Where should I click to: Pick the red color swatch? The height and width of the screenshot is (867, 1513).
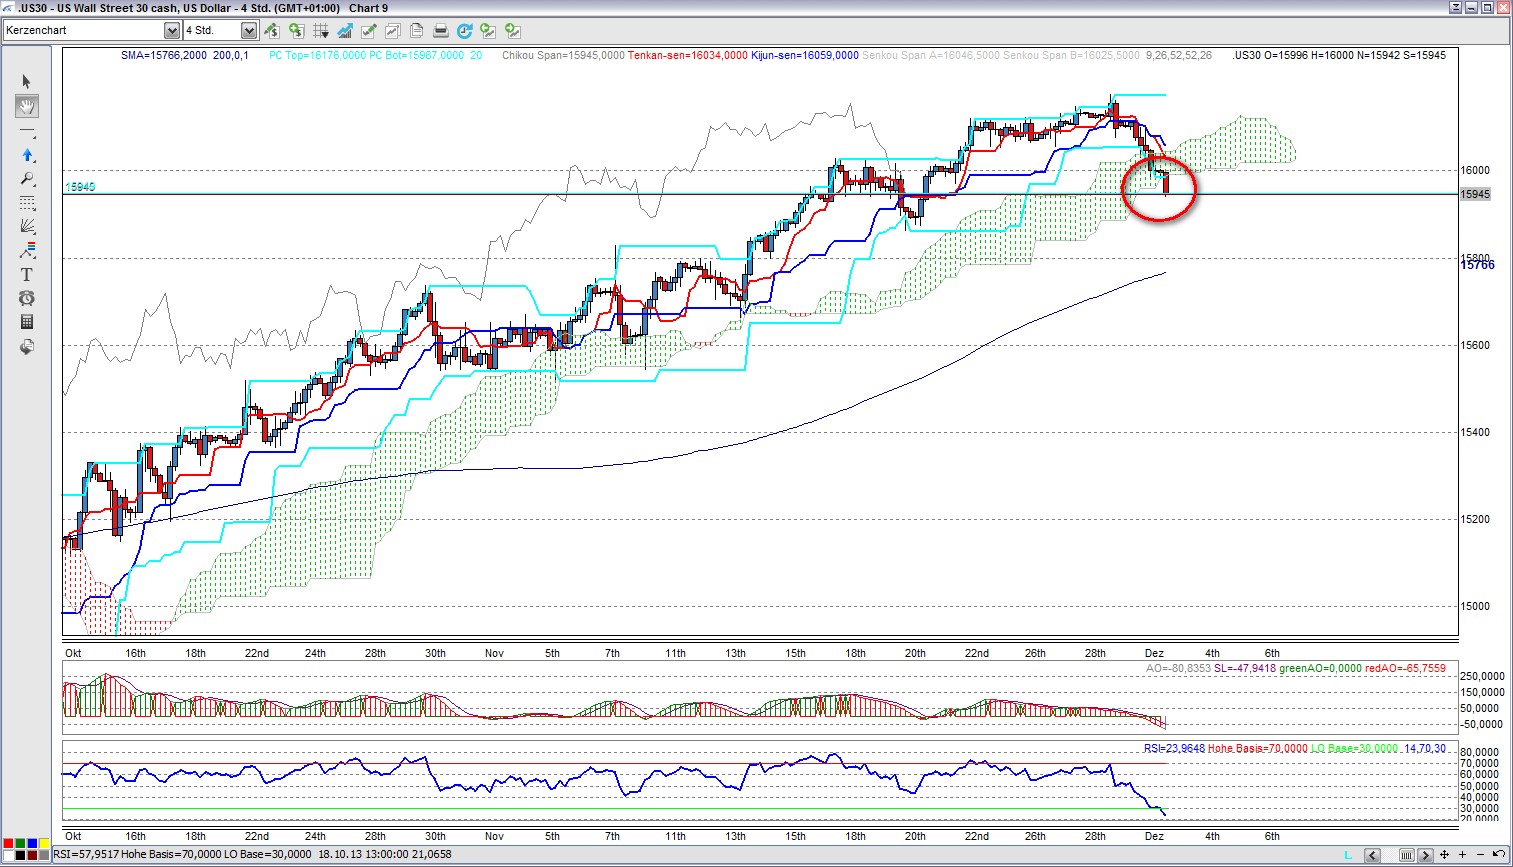8,844
